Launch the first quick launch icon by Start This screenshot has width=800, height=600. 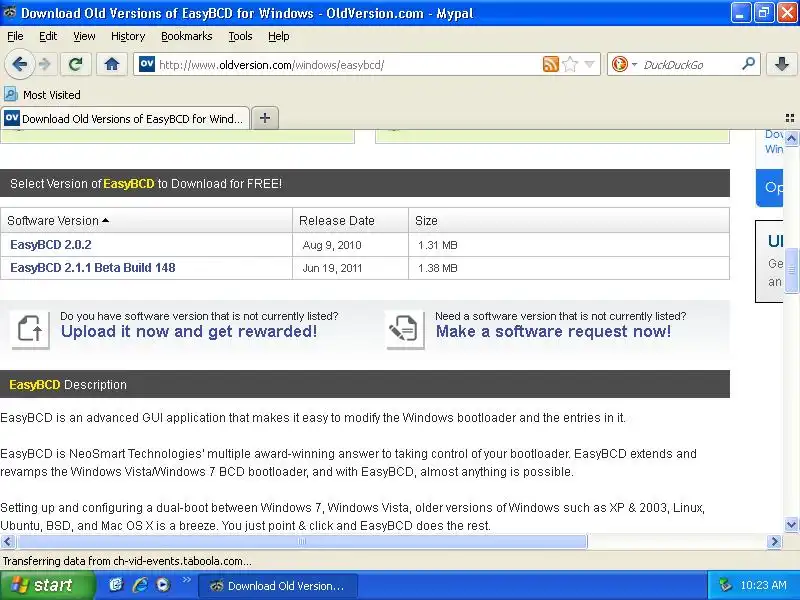click(x=116, y=585)
